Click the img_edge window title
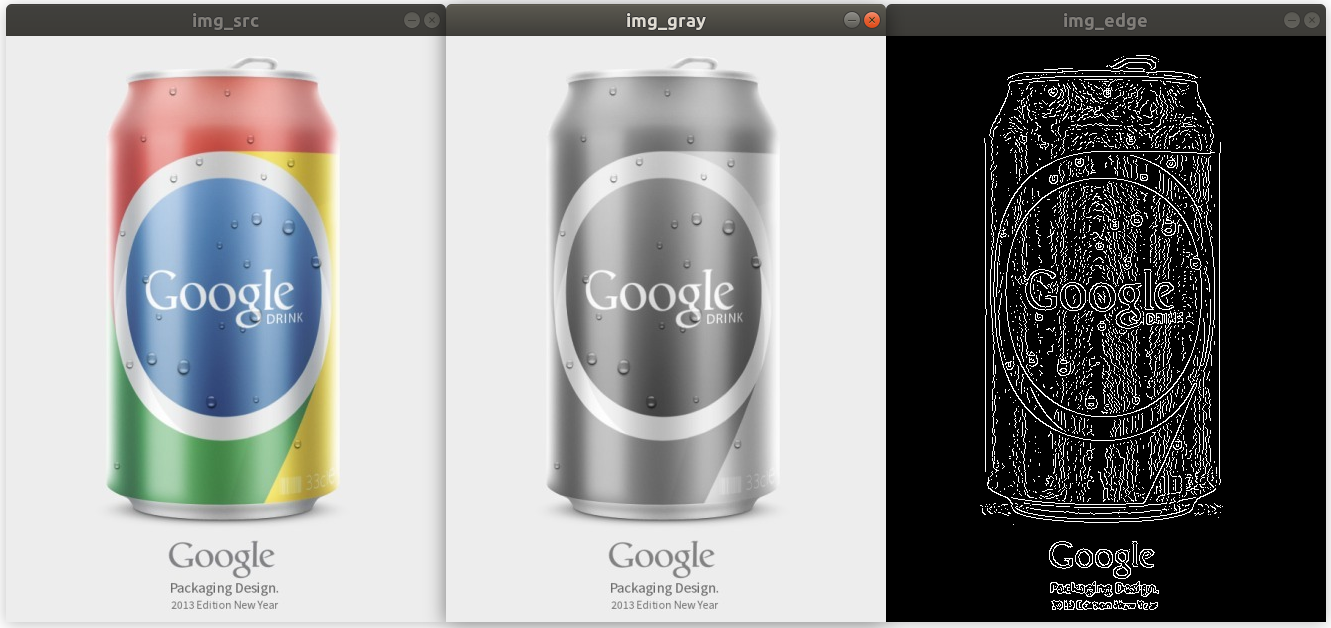The height and width of the screenshot is (628, 1331). coord(1105,21)
